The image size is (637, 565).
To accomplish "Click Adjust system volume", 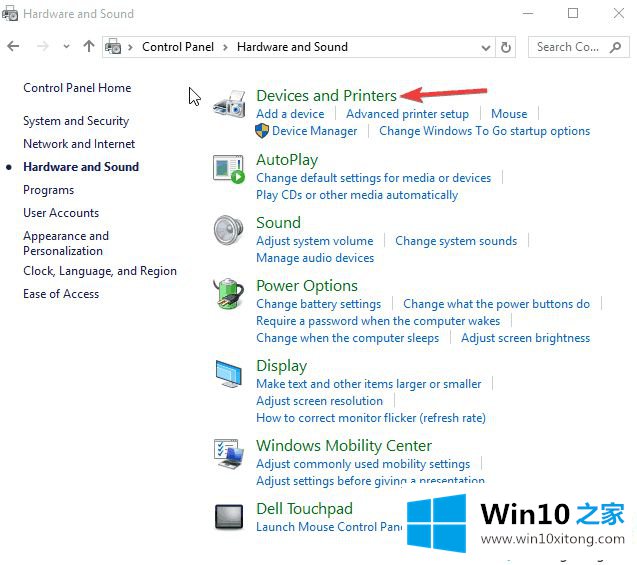I will 314,241.
